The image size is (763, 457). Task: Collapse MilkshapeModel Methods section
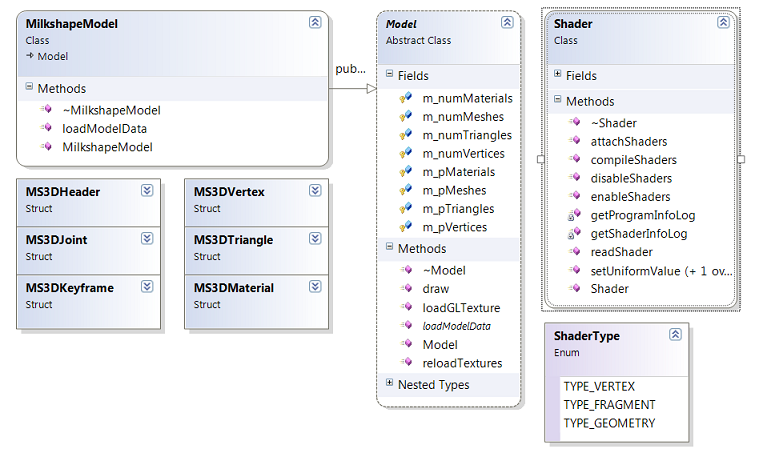(x=29, y=87)
